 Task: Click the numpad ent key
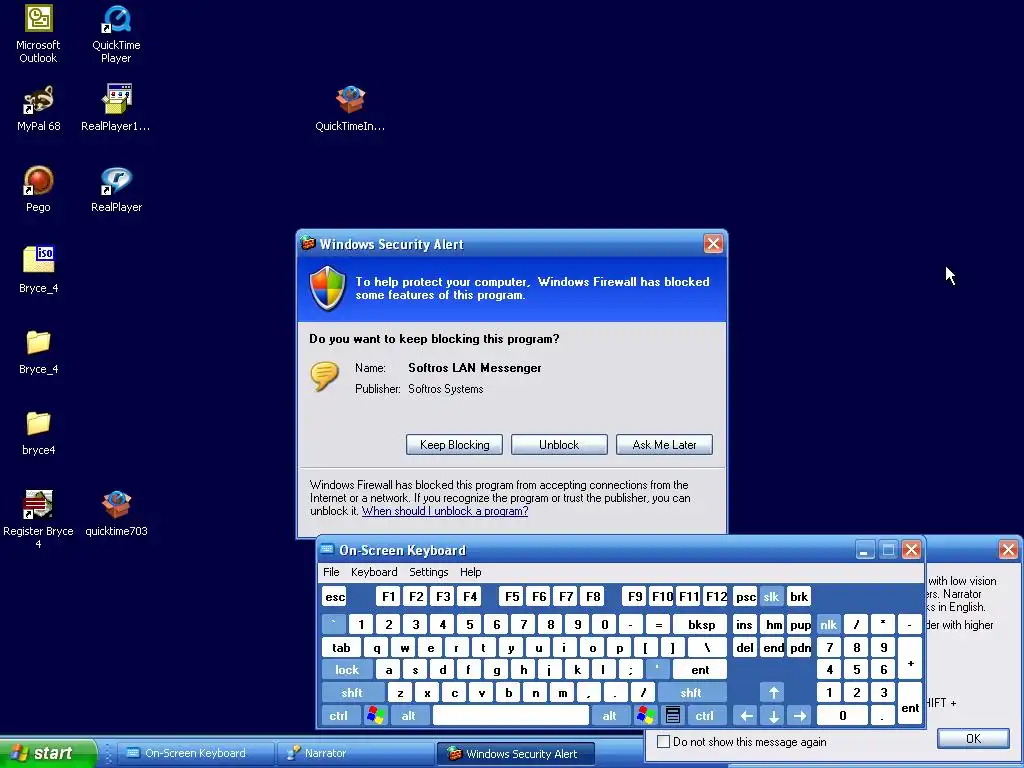[910, 704]
